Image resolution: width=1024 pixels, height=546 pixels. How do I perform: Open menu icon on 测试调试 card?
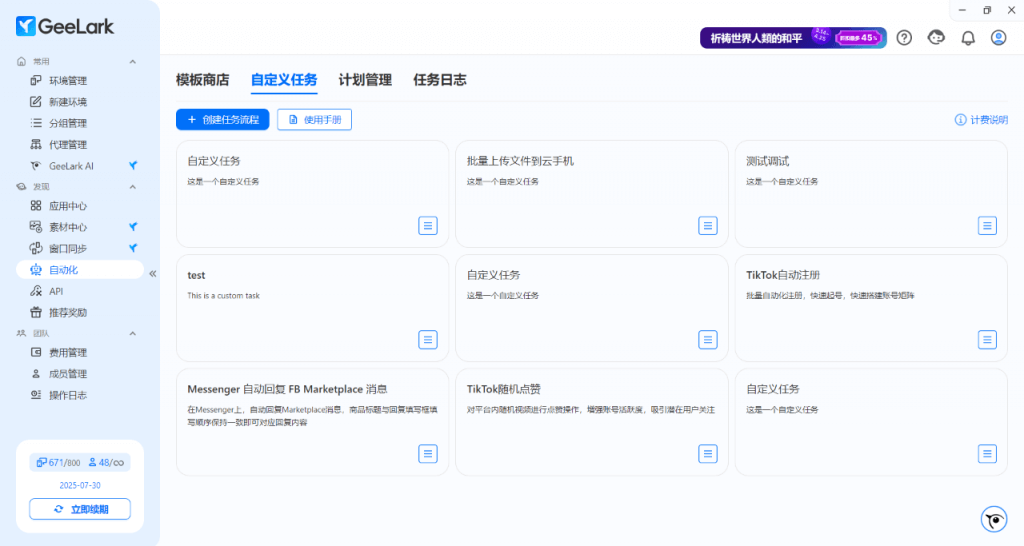click(x=987, y=226)
